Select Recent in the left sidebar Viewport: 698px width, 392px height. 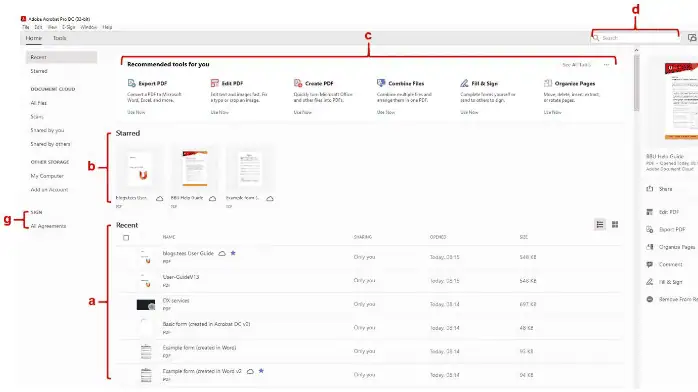click(x=61, y=57)
